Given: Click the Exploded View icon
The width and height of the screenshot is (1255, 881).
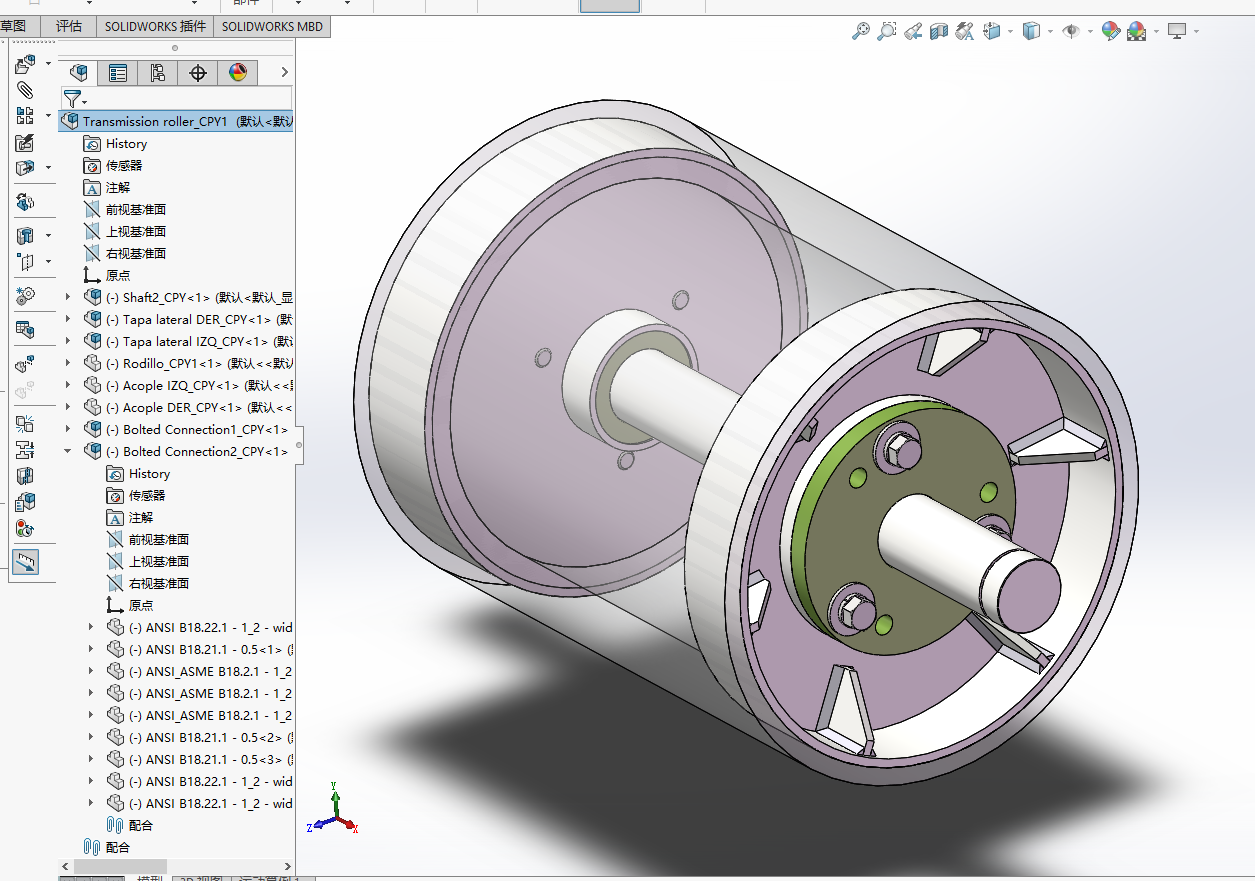Looking at the screenshot, I should click(x=25, y=365).
